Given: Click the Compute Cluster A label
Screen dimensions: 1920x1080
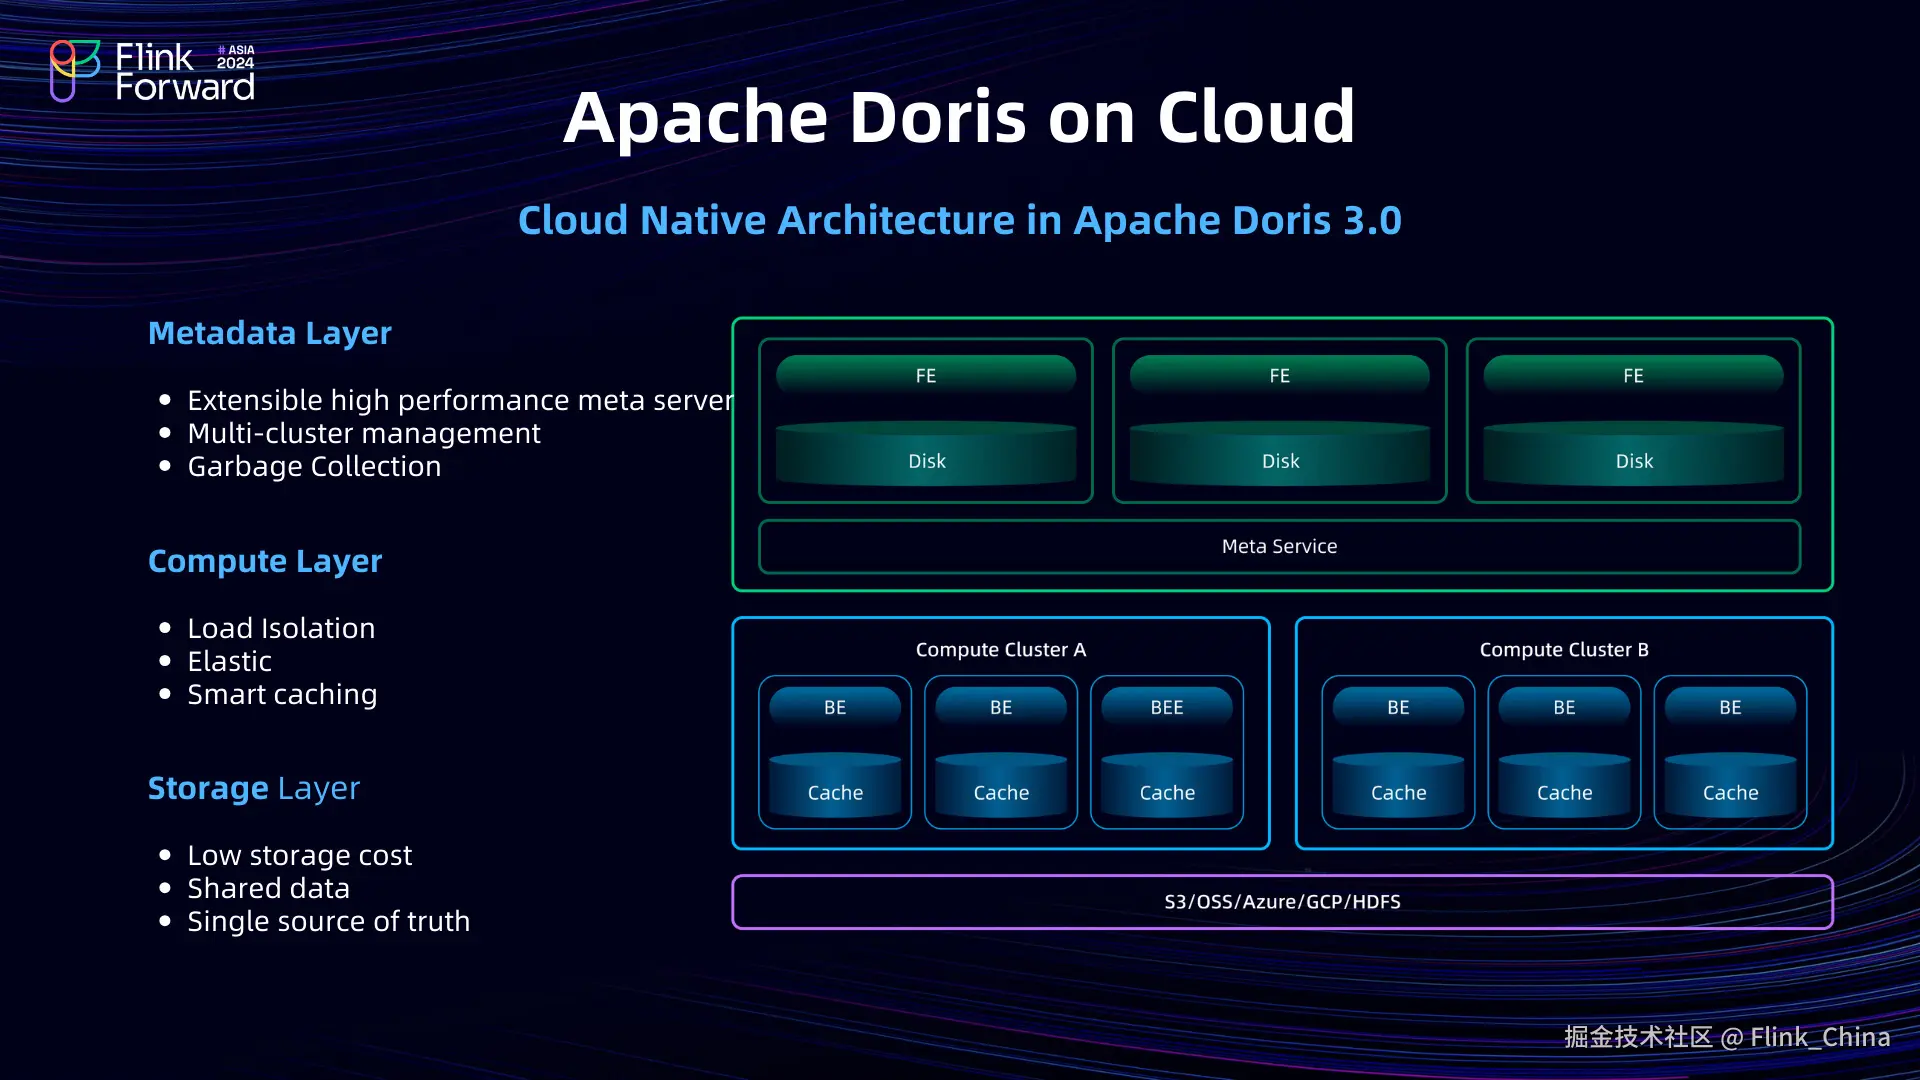Looking at the screenshot, I should pos(1000,650).
